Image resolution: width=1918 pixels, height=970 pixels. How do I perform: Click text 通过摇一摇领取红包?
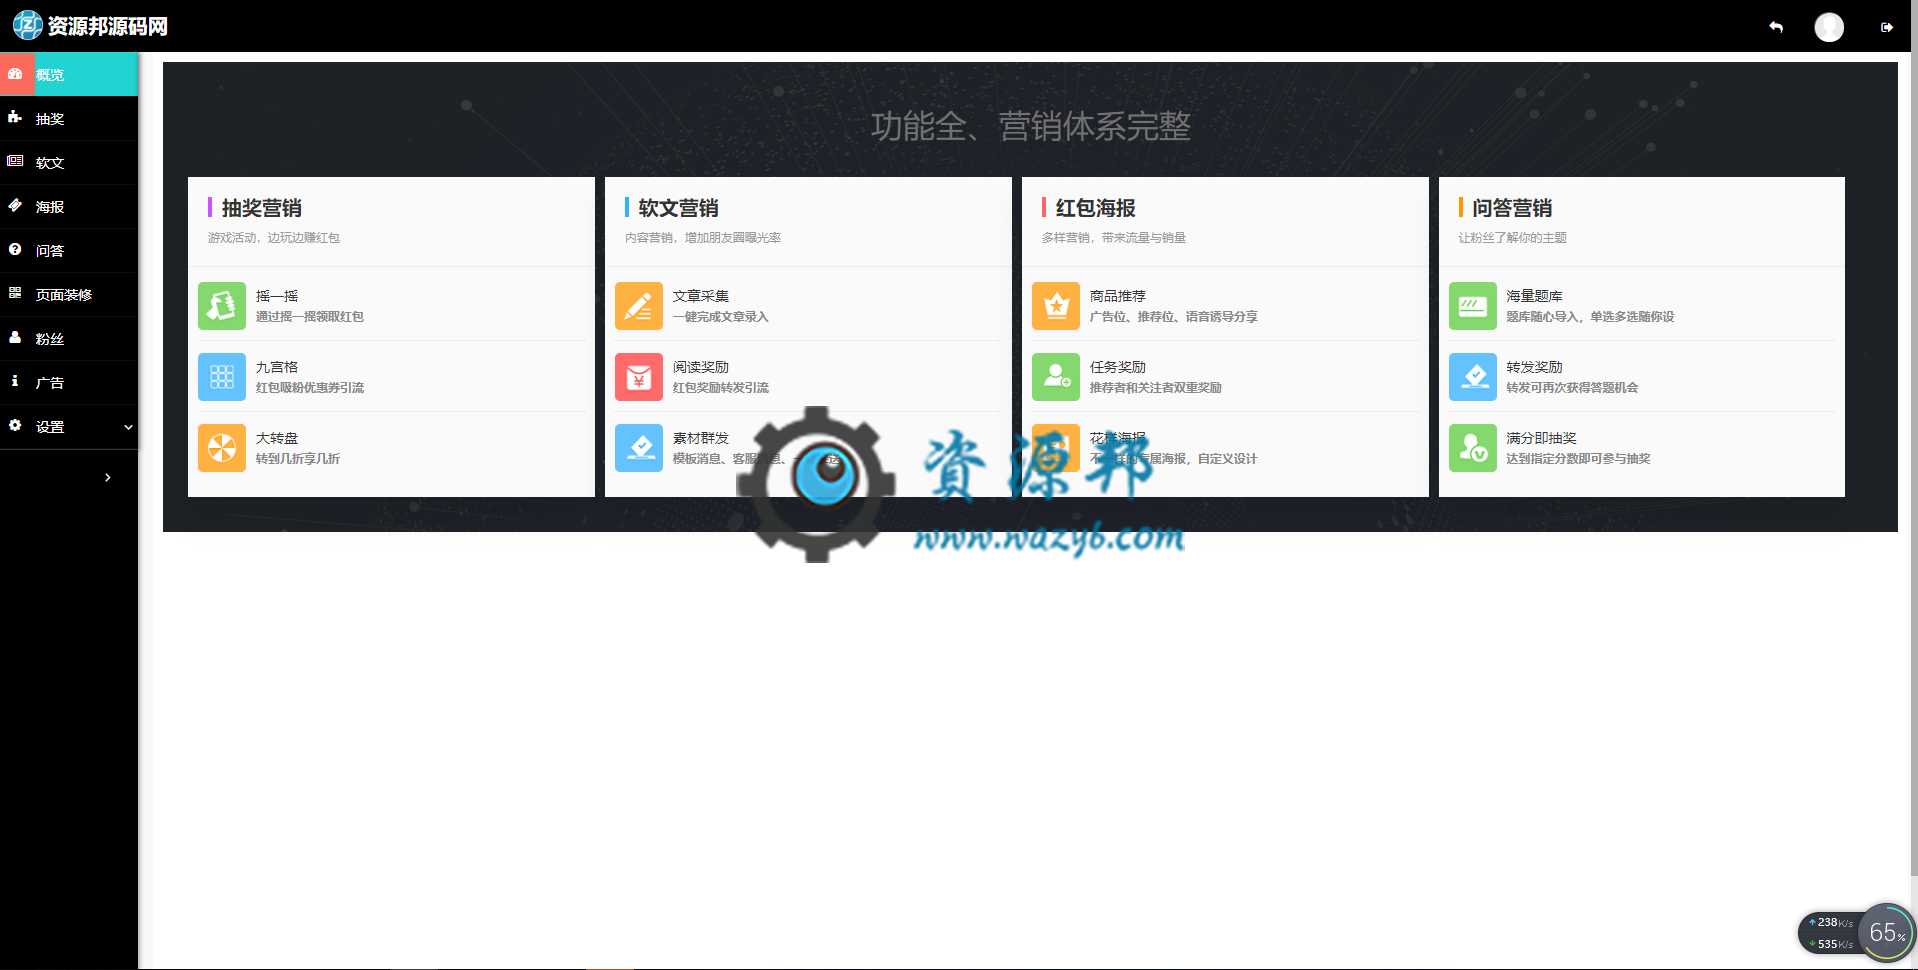click(x=310, y=317)
